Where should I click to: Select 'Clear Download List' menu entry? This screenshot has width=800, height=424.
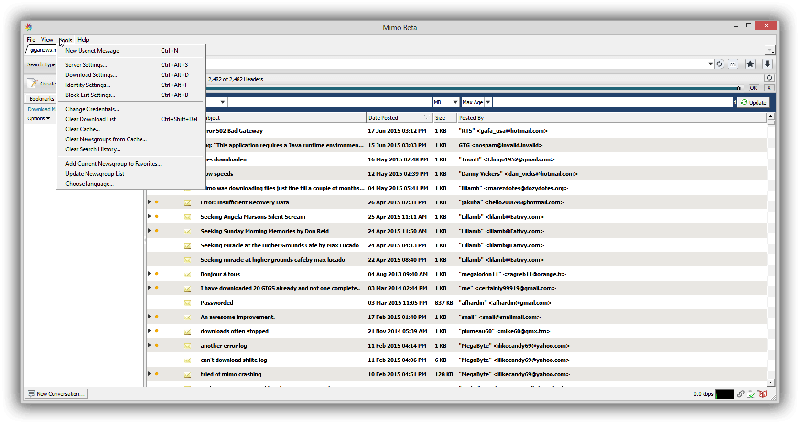click(131, 119)
